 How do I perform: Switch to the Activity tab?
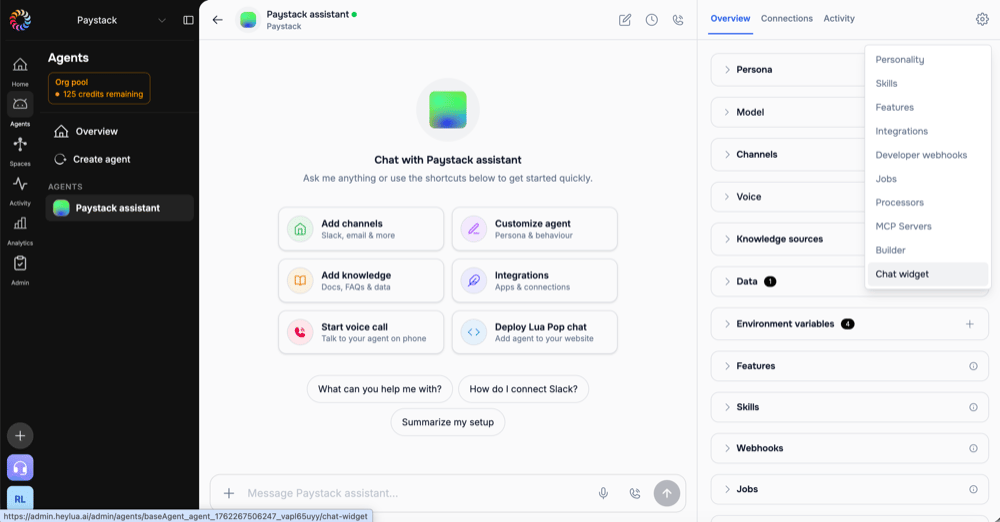(839, 19)
